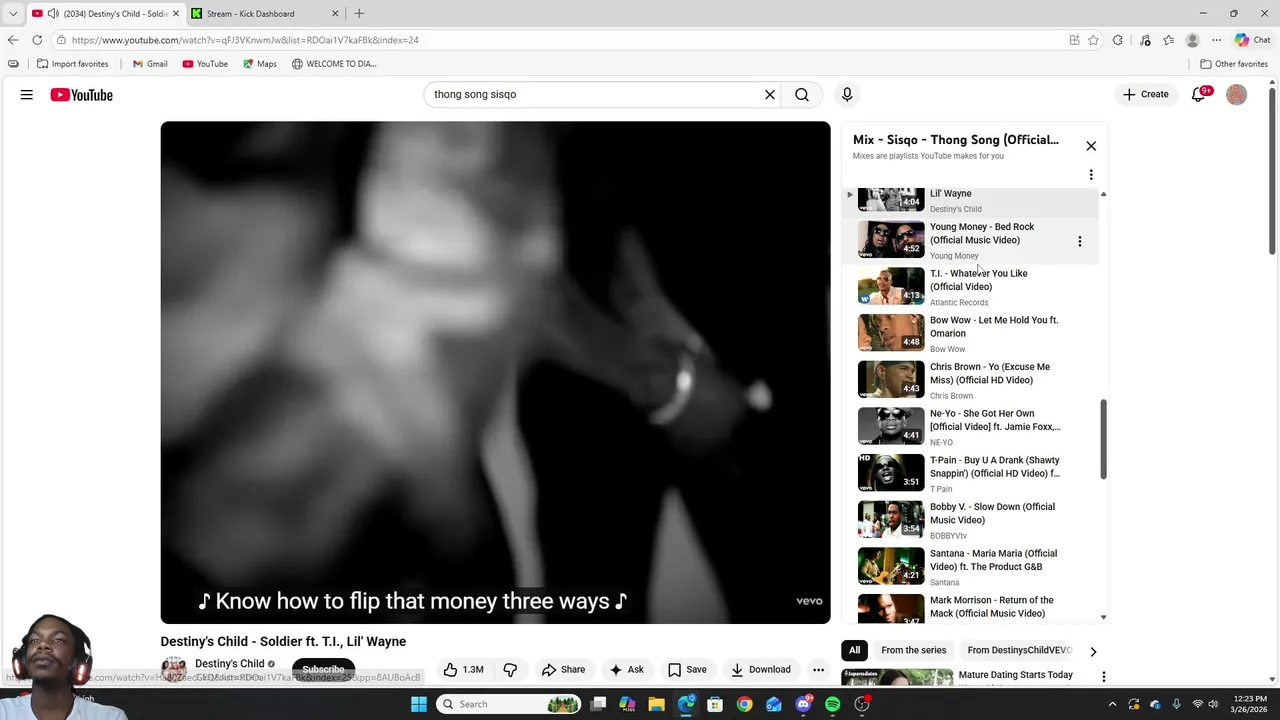Add this page to favorites star
This screenshot has width=1280, height=720.
coord(1094,40)
